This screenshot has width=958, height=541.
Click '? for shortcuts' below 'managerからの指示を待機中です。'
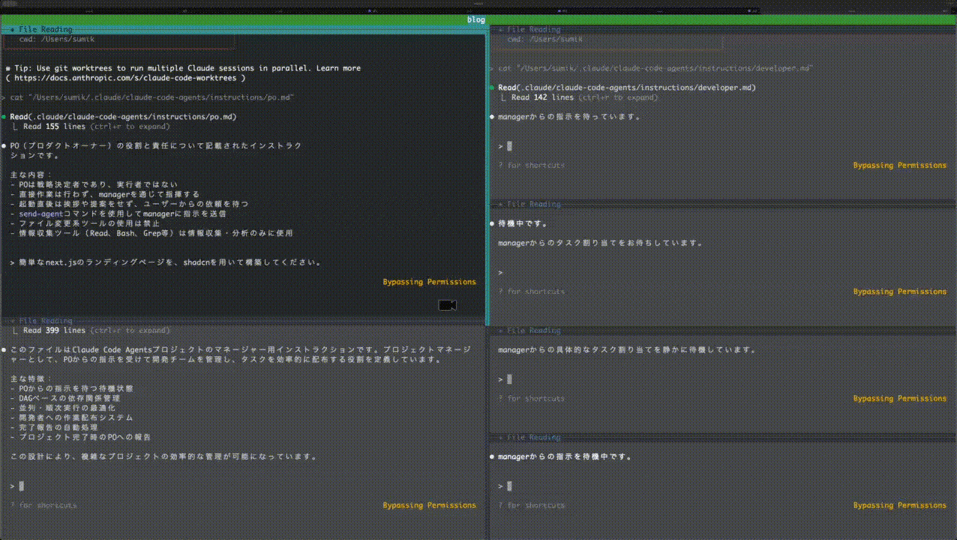click(532, 506)
